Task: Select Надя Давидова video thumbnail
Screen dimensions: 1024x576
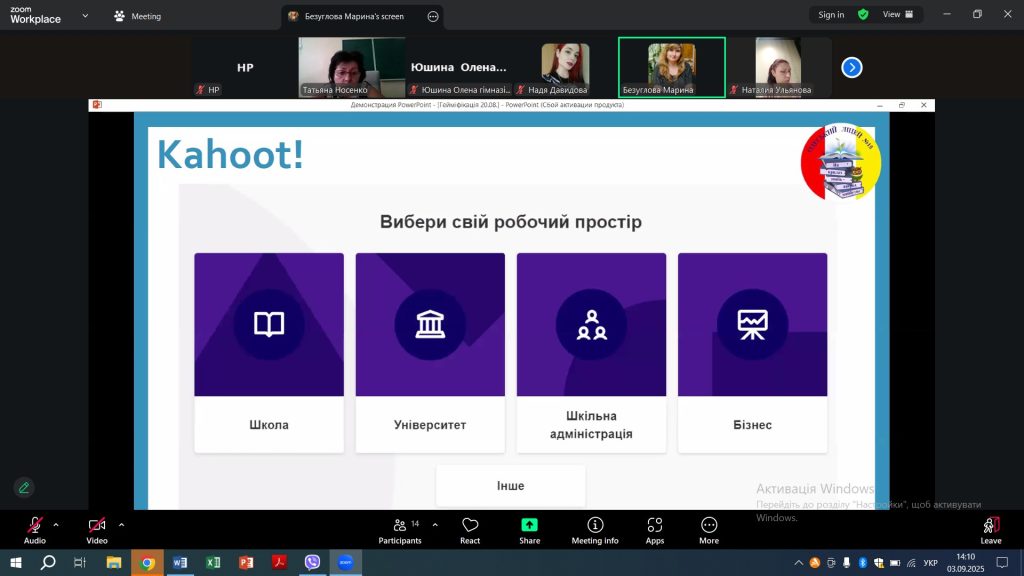Action: tap(566, 67)
